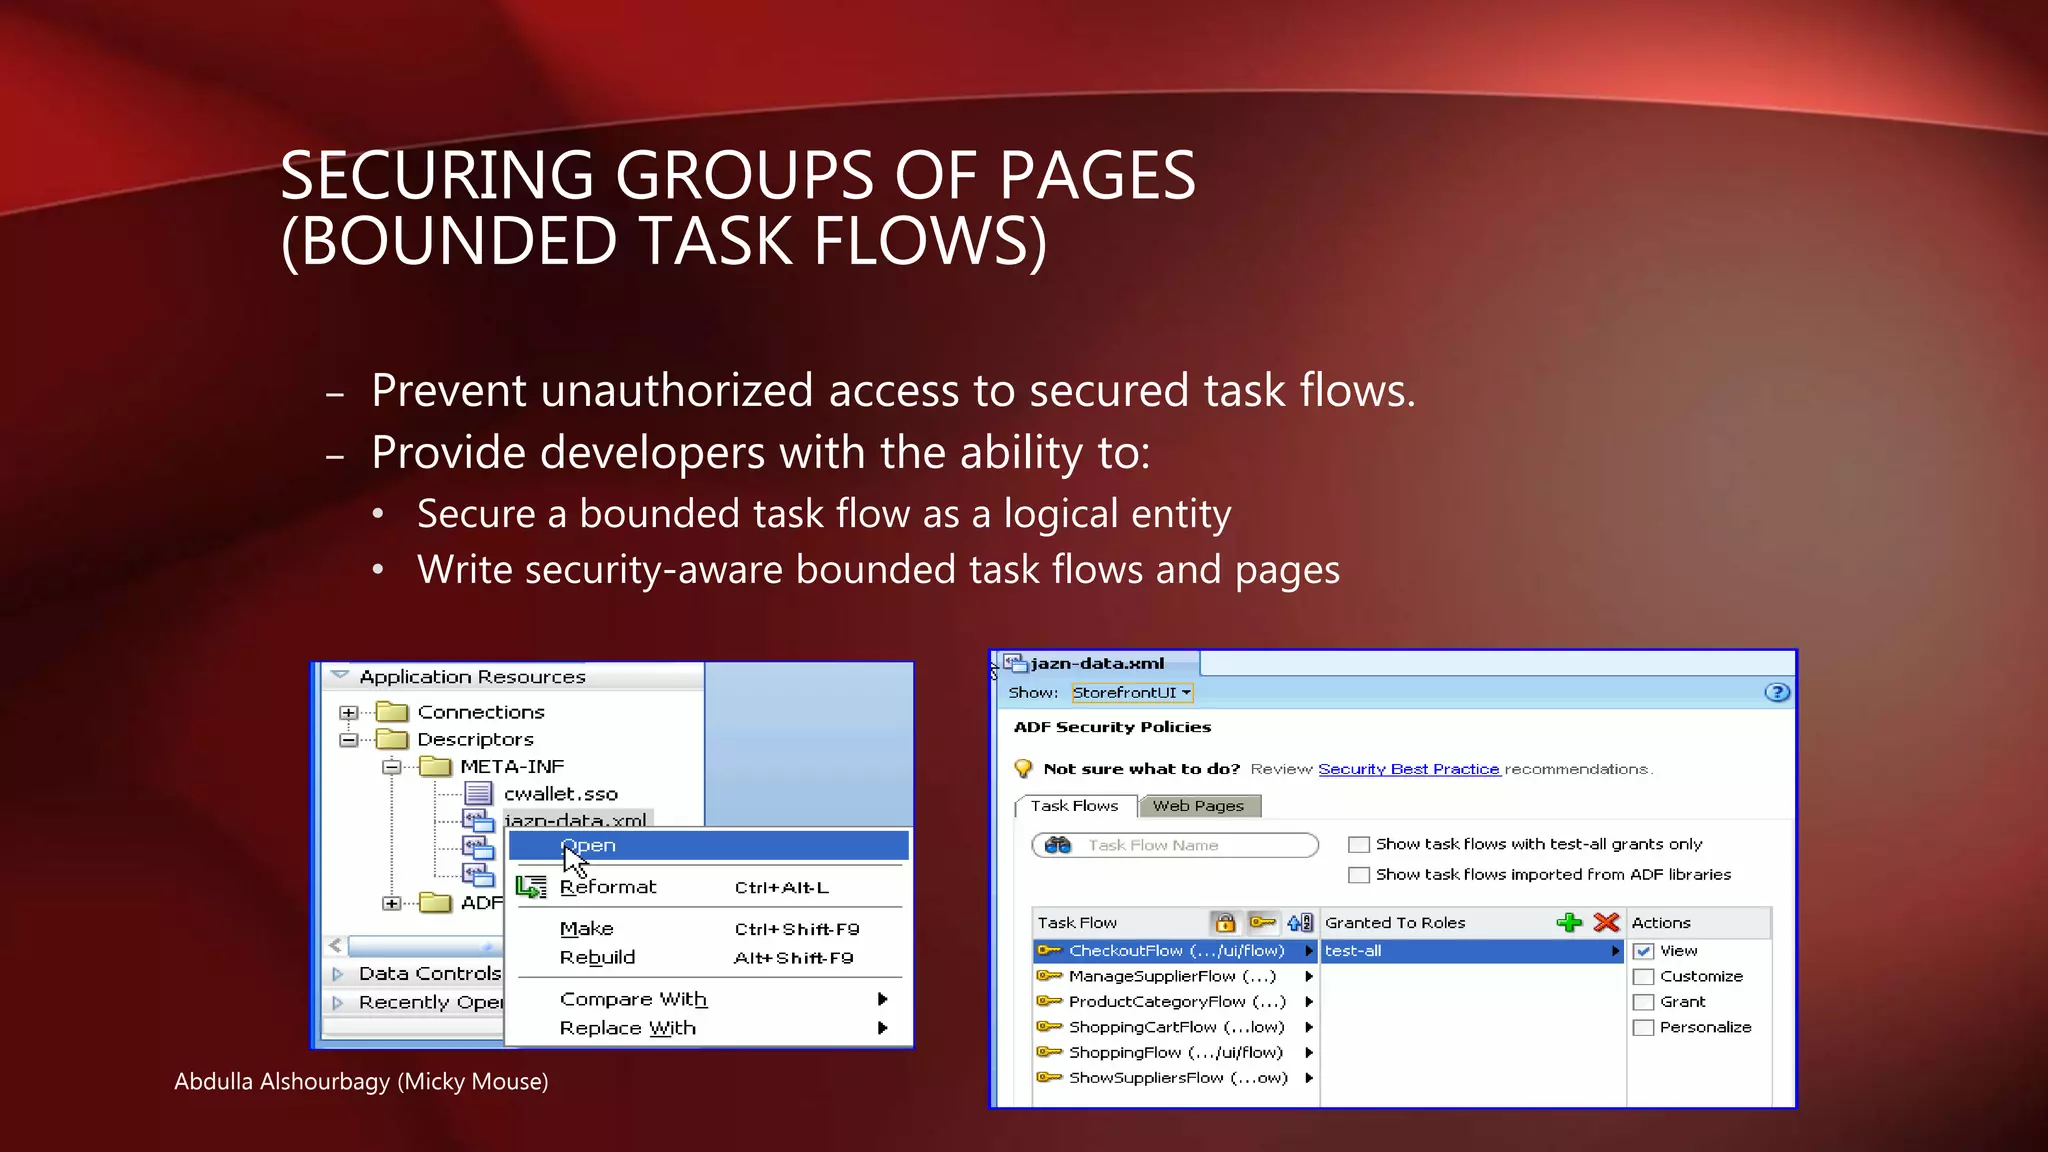Click the lock filter icon in Task Flow header
Screen dimensions: 2048x1152
pyautogui.click(x=1225, y=923)
